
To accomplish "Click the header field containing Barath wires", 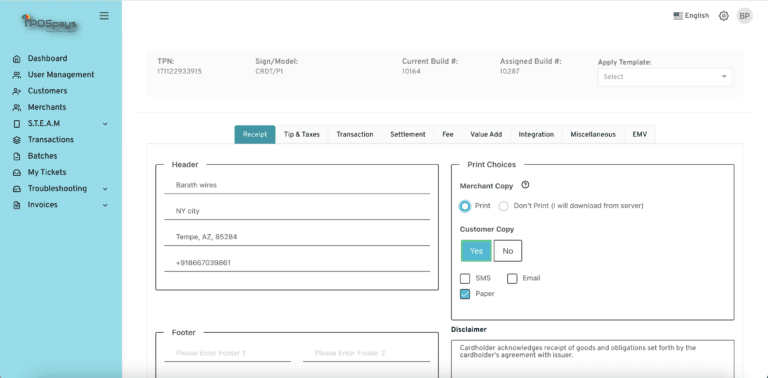I will [x=297, y=185].
